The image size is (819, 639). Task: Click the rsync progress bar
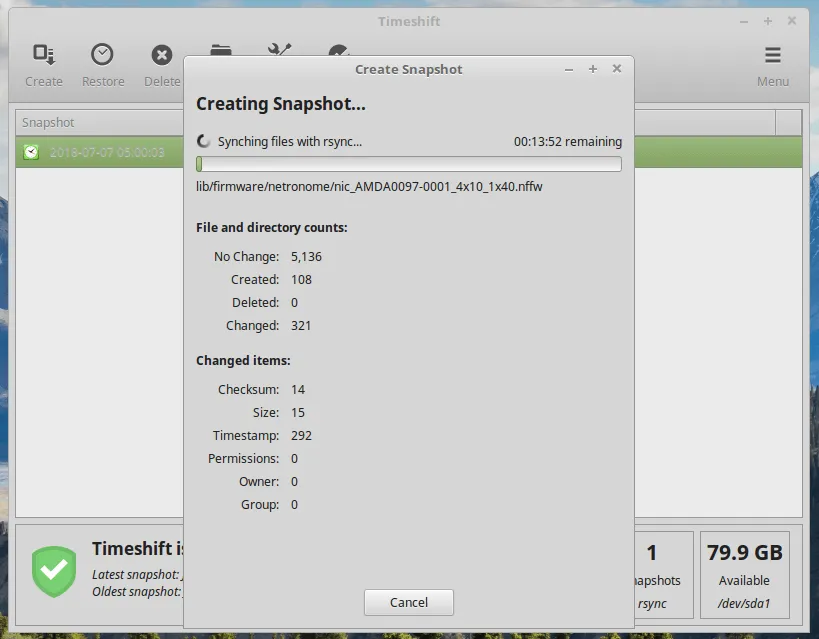click(409, 164)
